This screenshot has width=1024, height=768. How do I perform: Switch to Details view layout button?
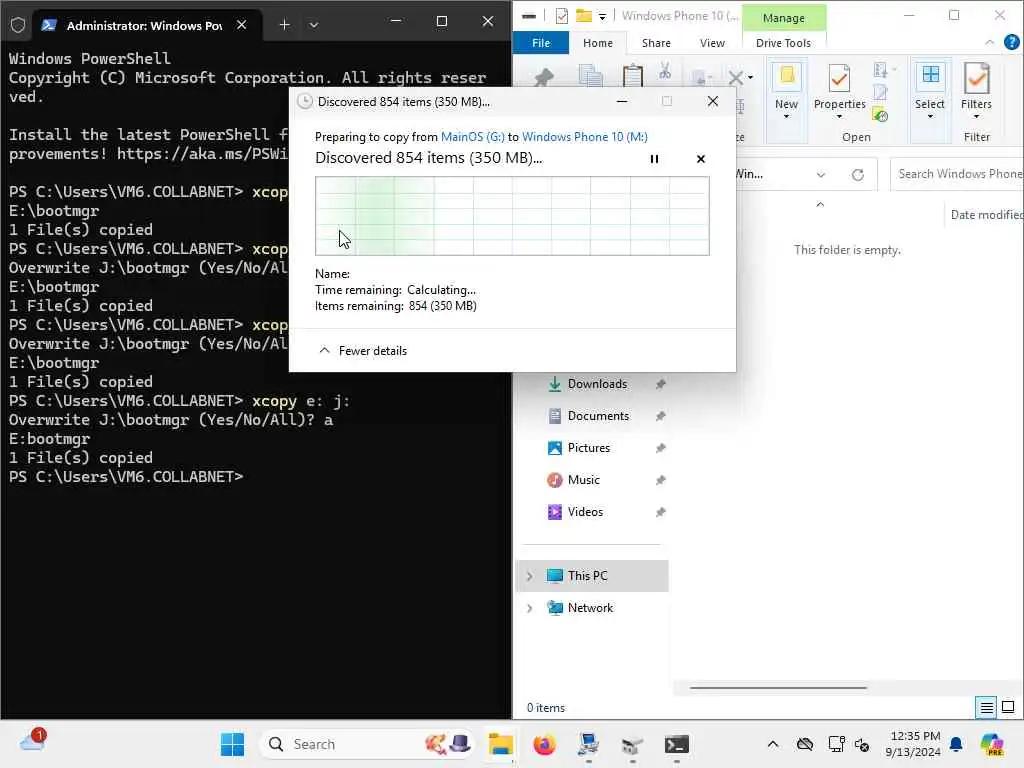pyautogui.click(x=986, y=707)
